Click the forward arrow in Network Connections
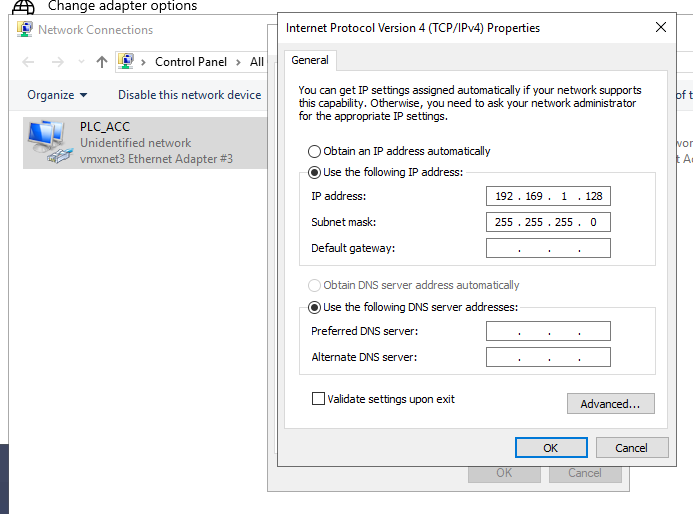 [x=56, y=62]
